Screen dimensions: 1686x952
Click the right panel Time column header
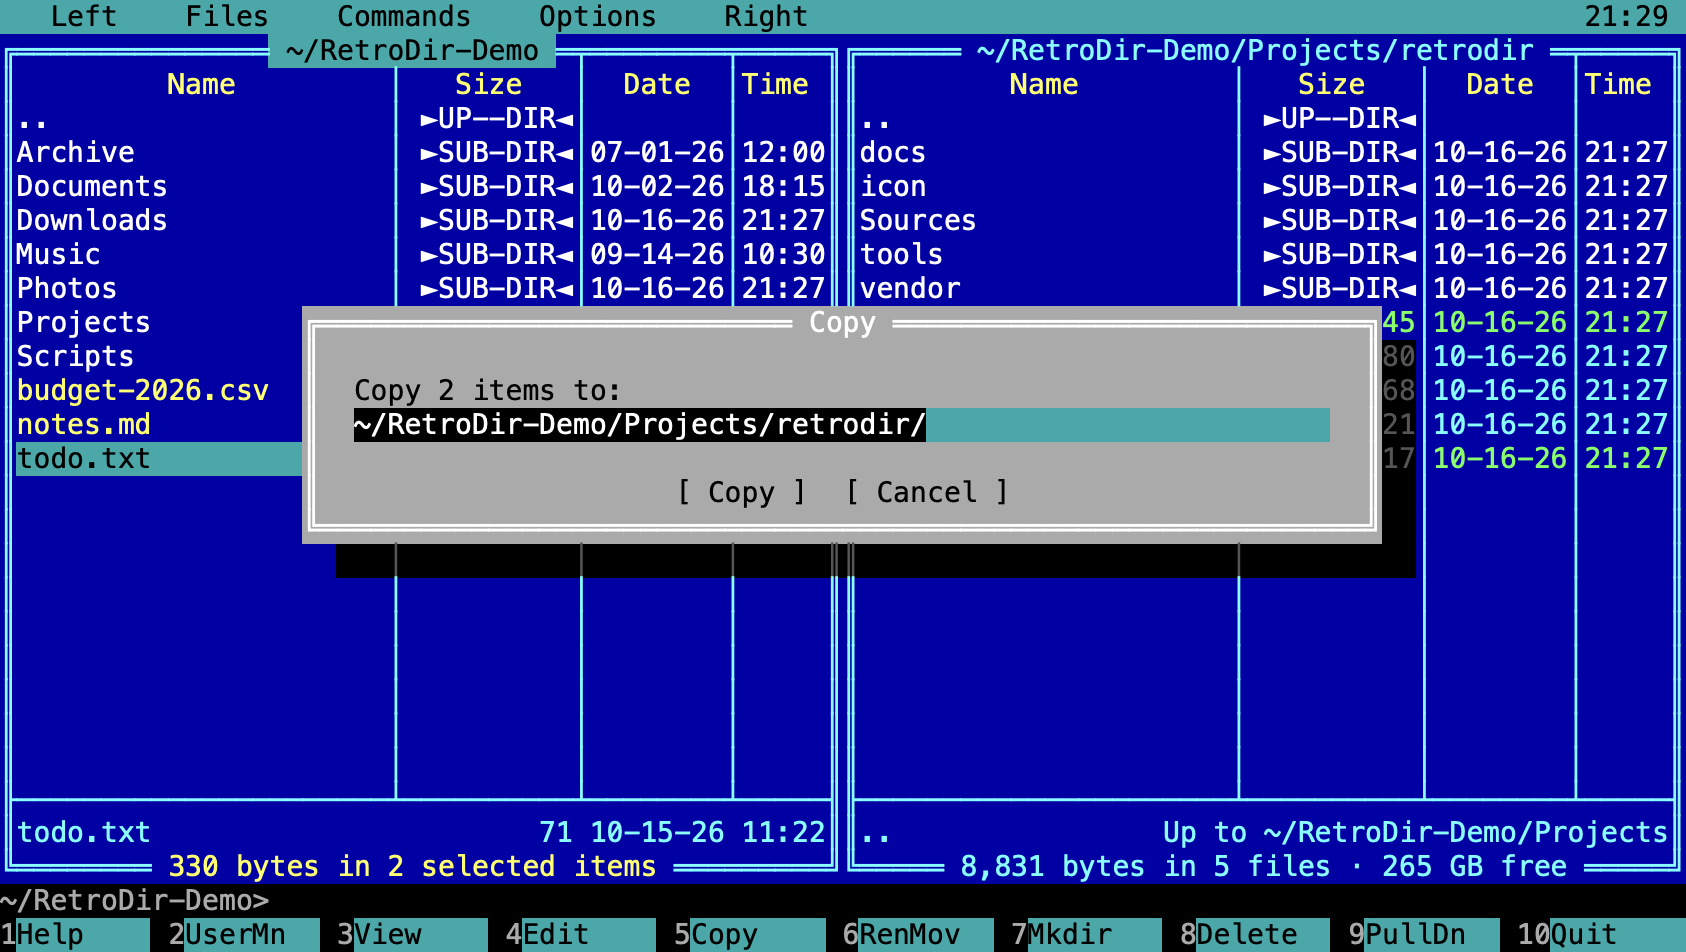tap(1618, 84)
